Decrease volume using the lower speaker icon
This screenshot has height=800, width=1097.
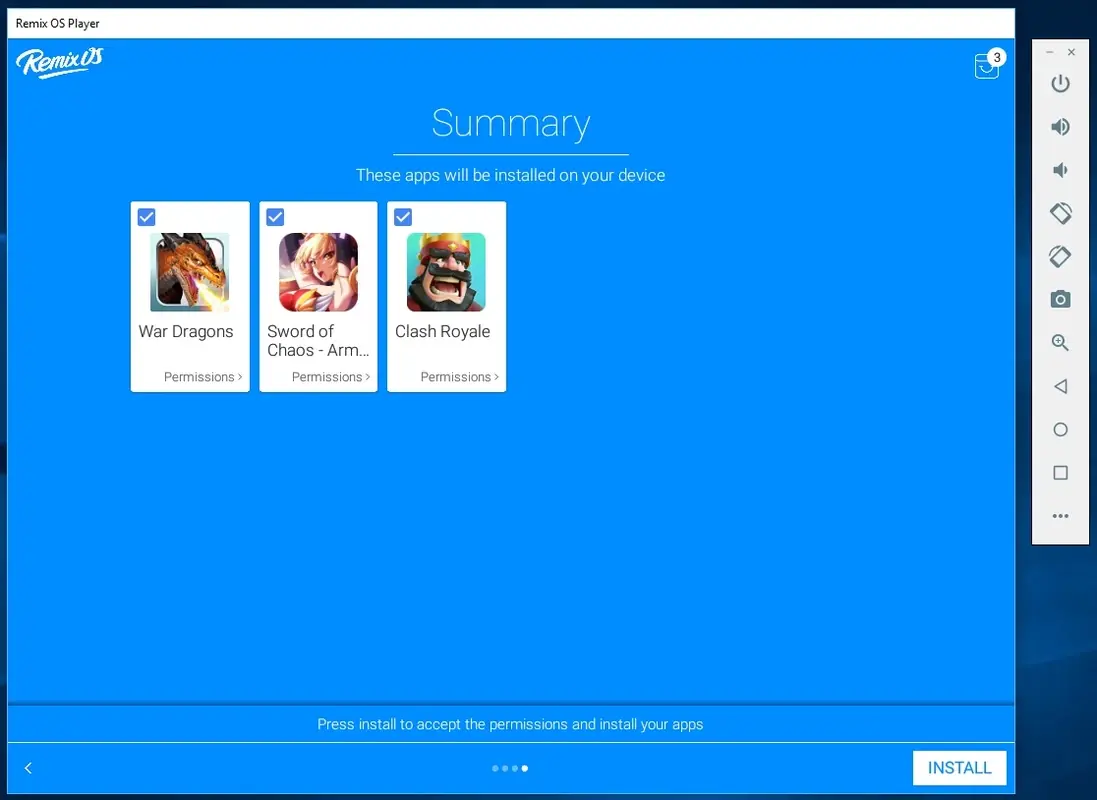tap(1060, 169)
